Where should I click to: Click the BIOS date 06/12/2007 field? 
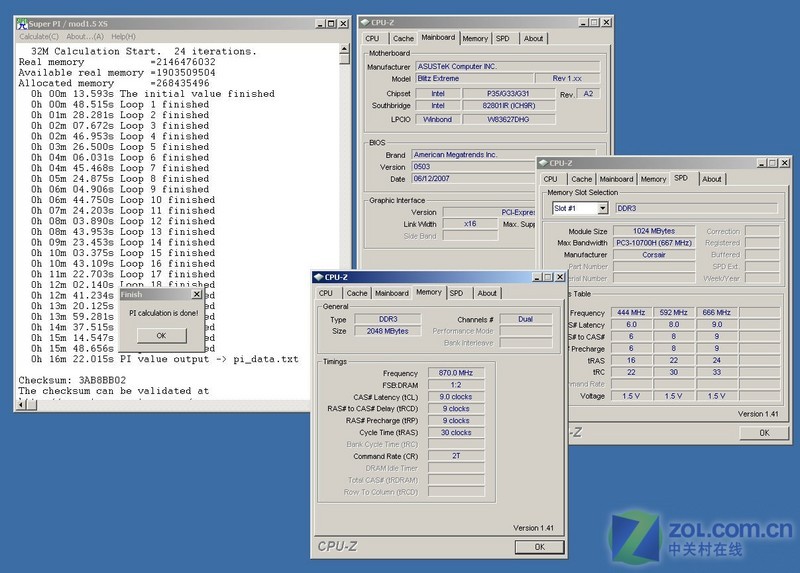coord(474,179)
